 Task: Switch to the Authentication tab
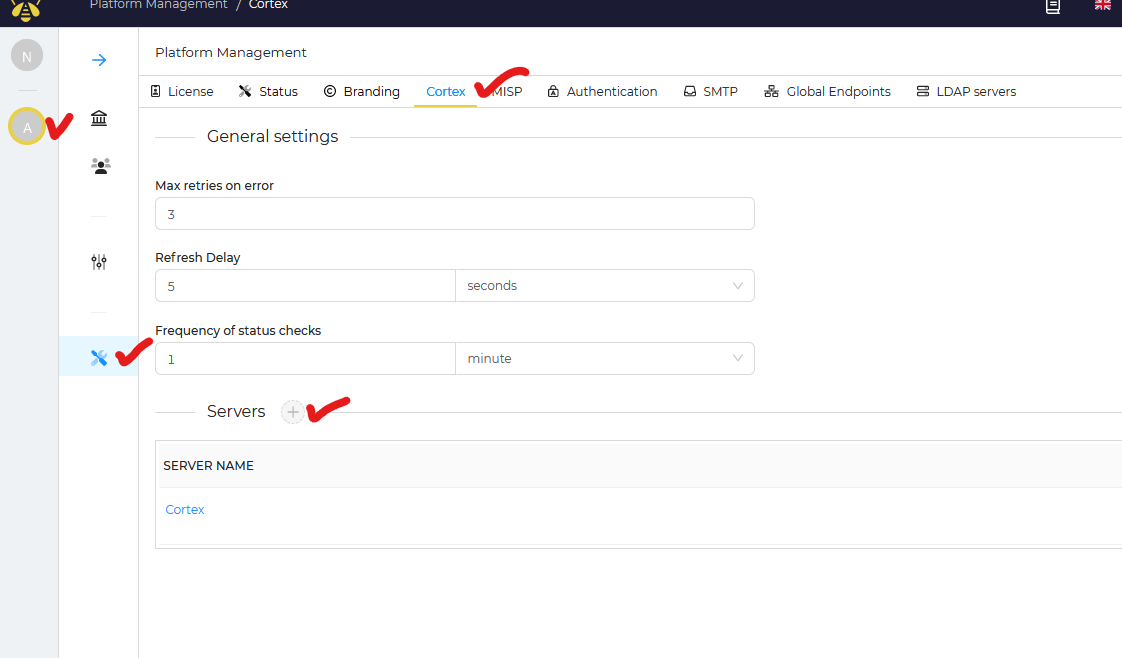(x=602, y=92)
